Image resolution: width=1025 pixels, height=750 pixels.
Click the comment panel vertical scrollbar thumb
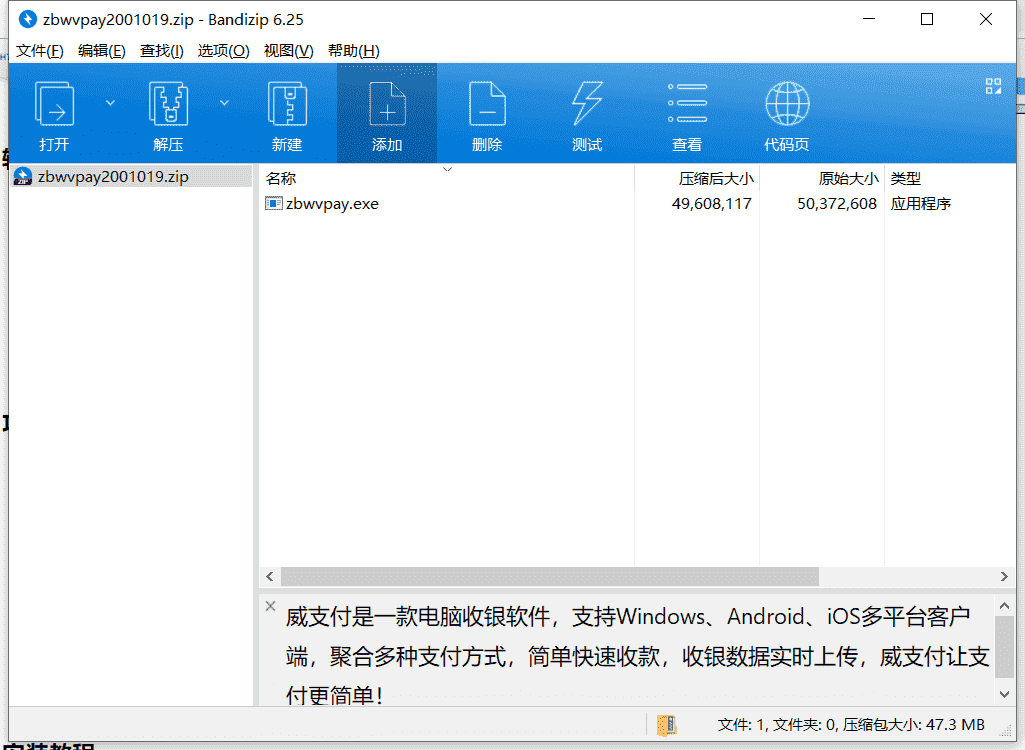pyautogui.click(x=1005, y=646)
